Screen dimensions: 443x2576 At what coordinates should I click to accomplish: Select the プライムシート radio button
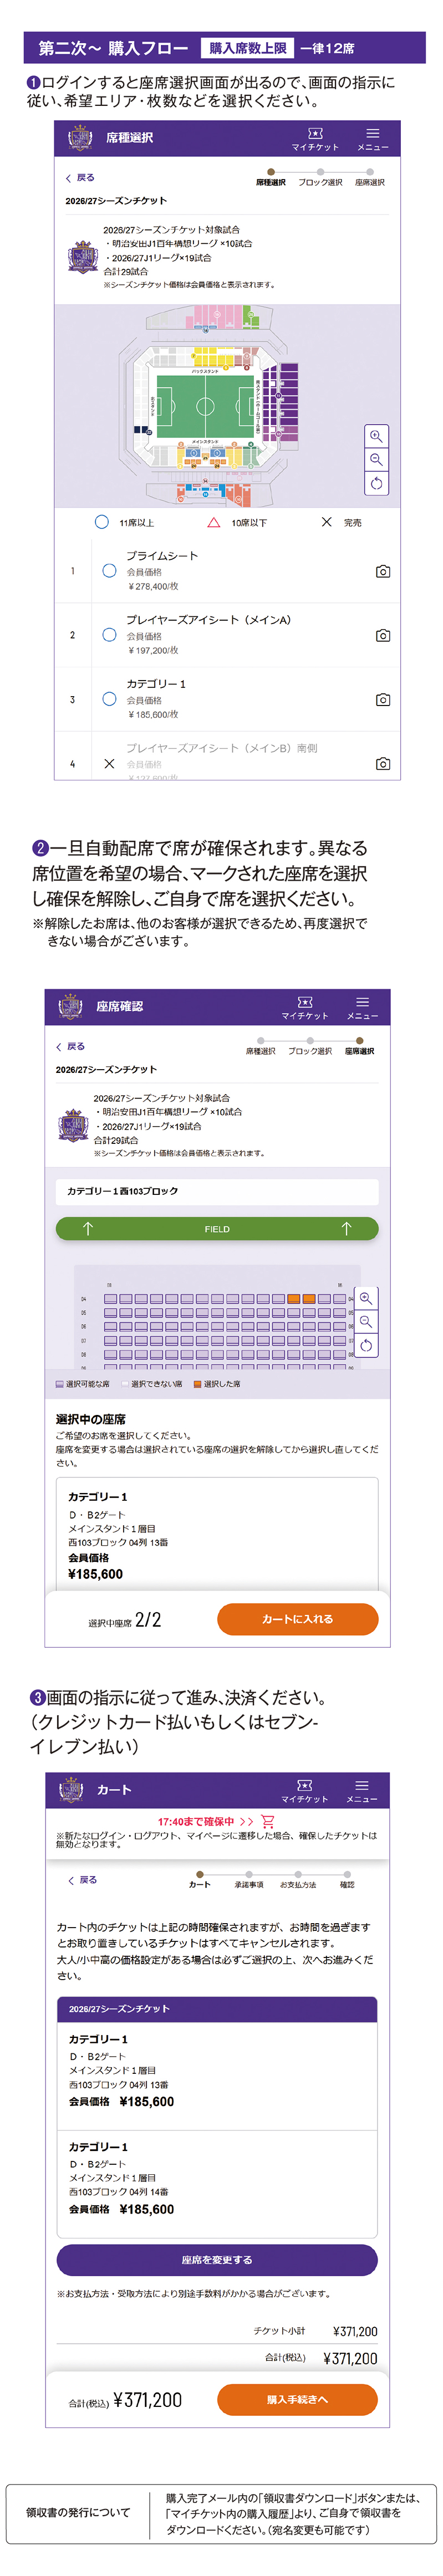click(109, 570)
